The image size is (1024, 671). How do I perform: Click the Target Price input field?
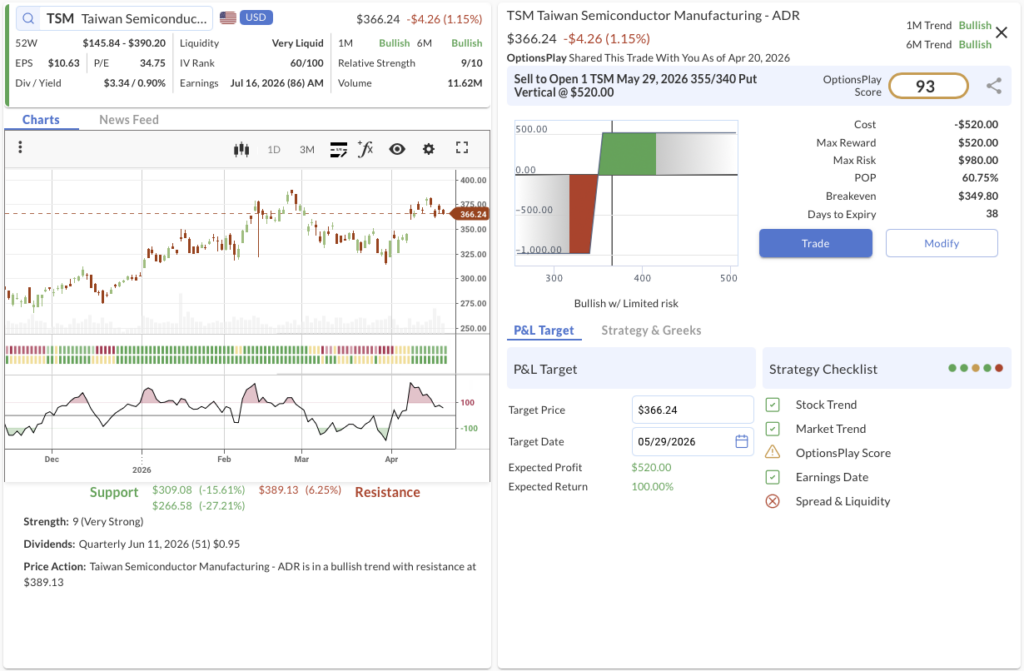click(x=692, y=409)
